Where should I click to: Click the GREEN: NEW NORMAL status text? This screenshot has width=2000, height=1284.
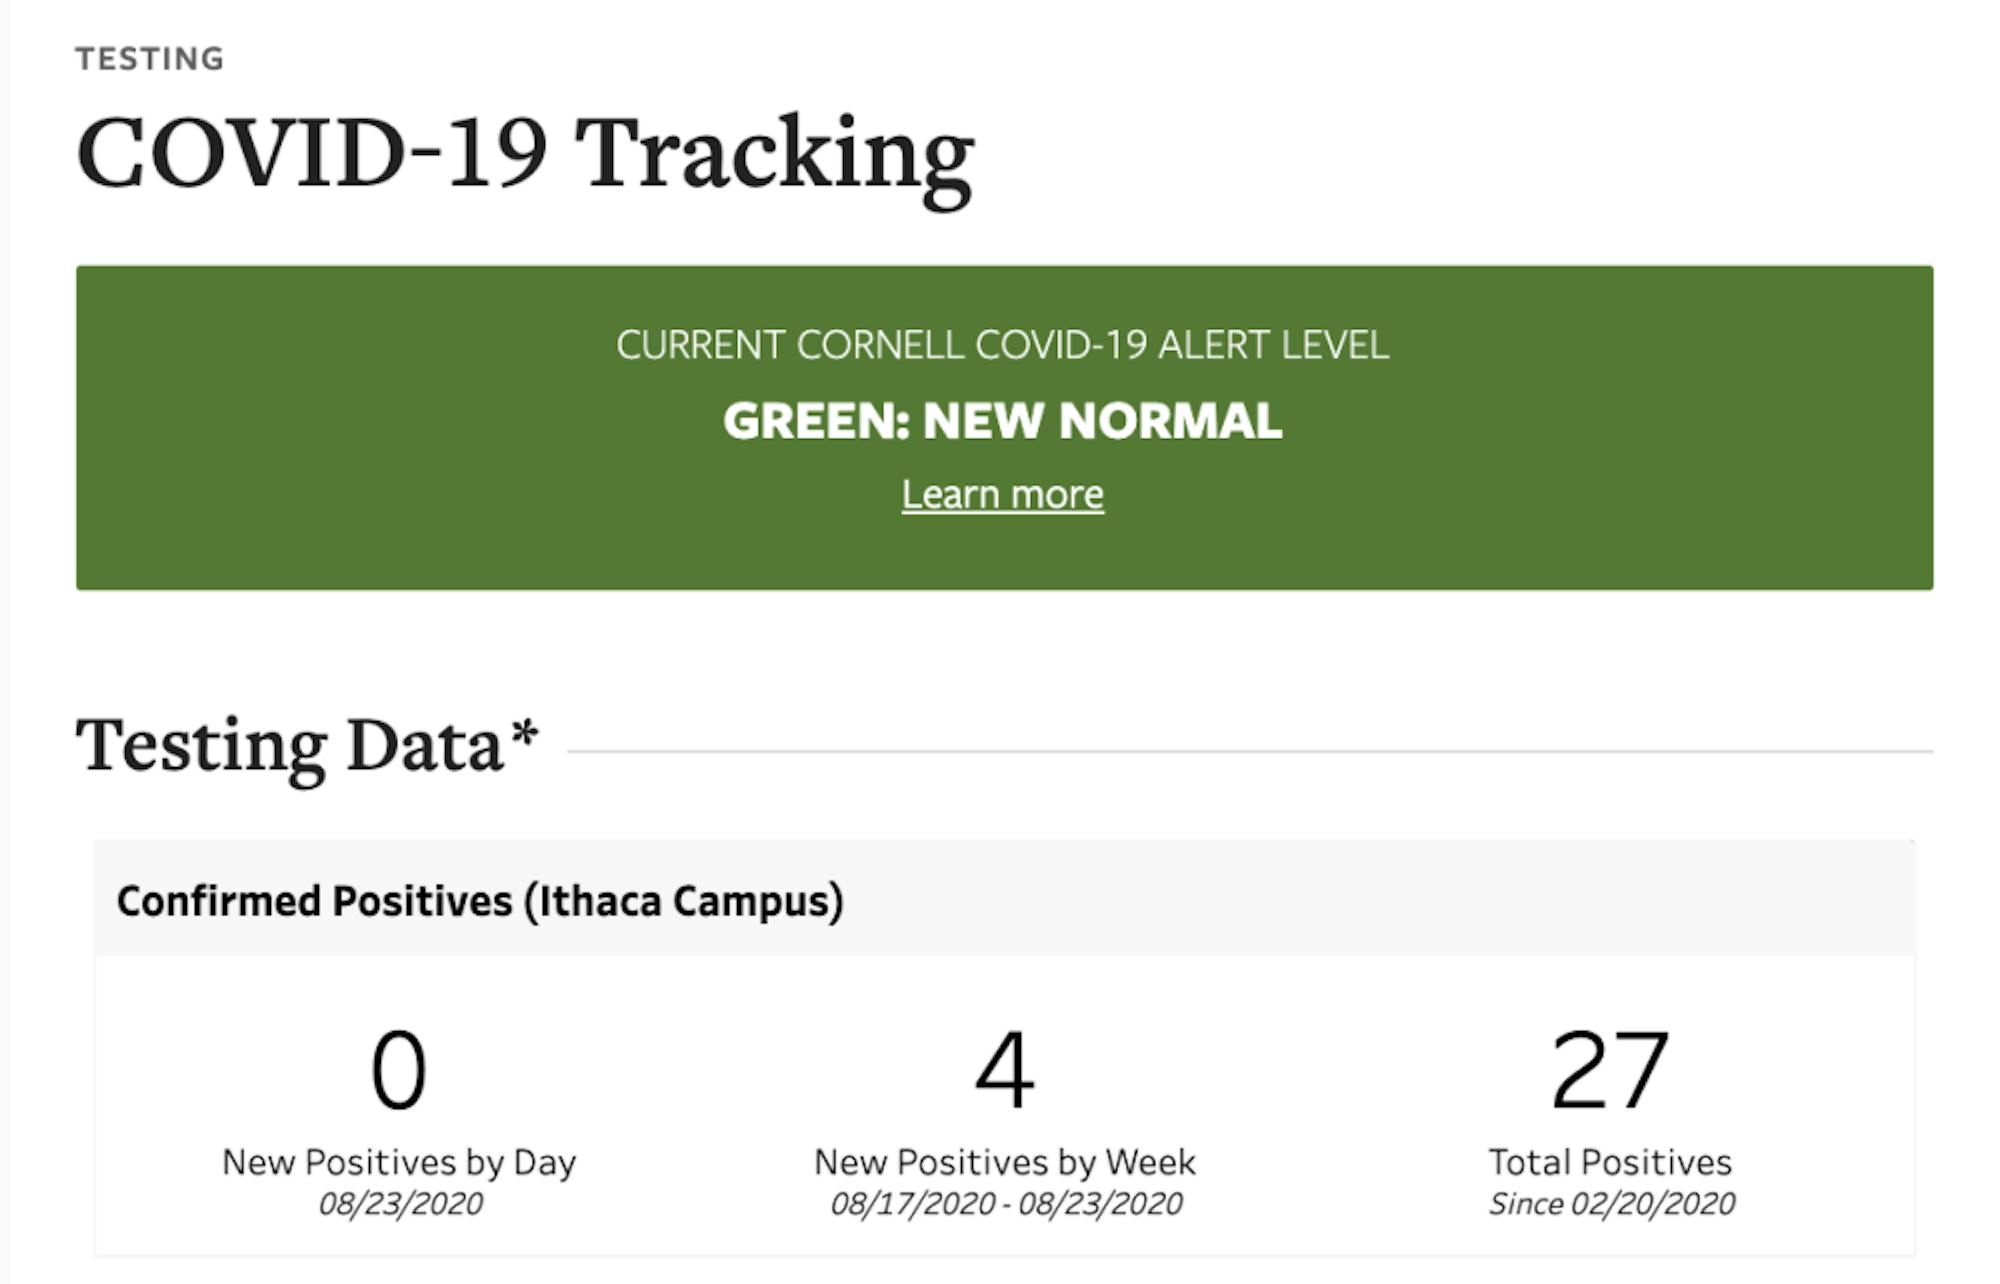[1002, 421]
